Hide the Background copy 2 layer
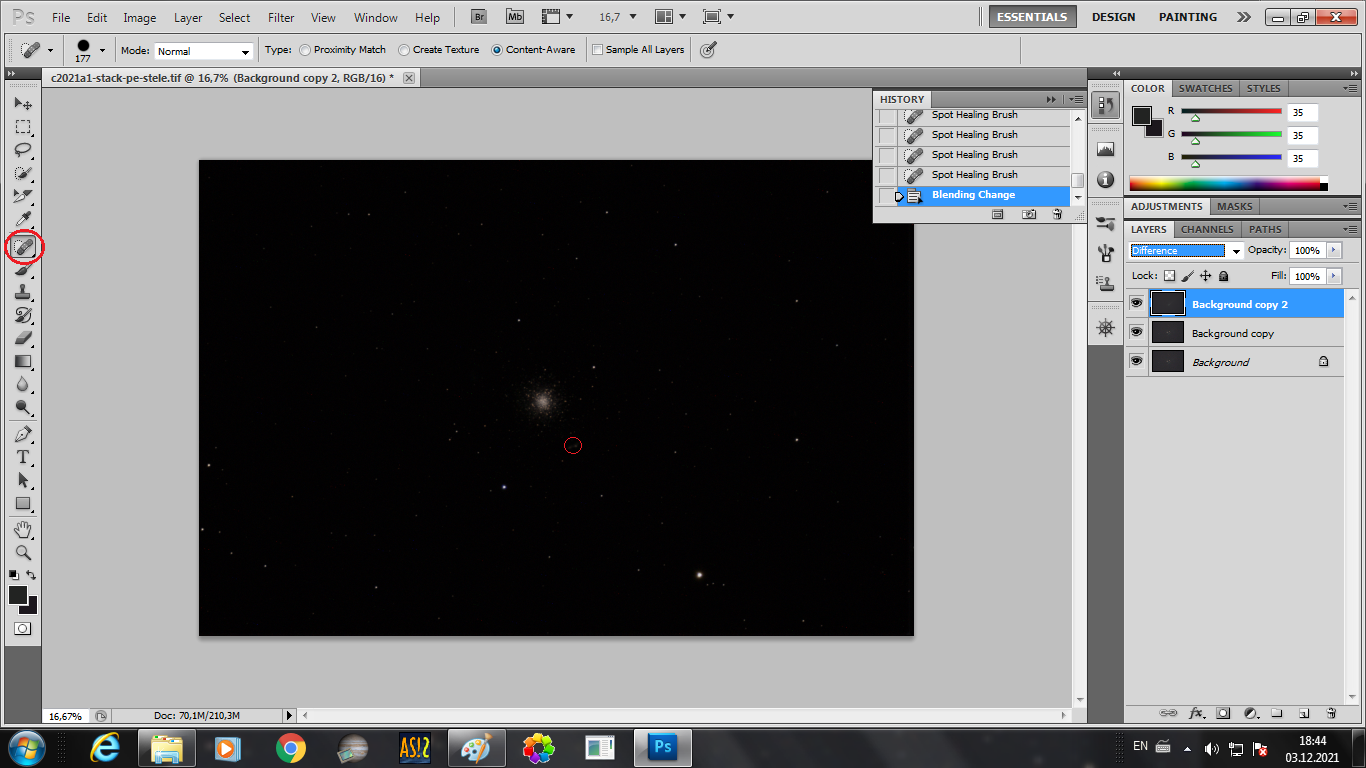 1136,304
